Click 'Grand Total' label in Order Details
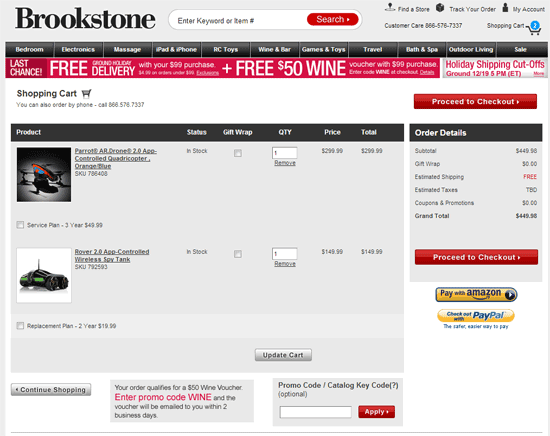The height and width of the screenshot is (436, 550). (432, 216)
